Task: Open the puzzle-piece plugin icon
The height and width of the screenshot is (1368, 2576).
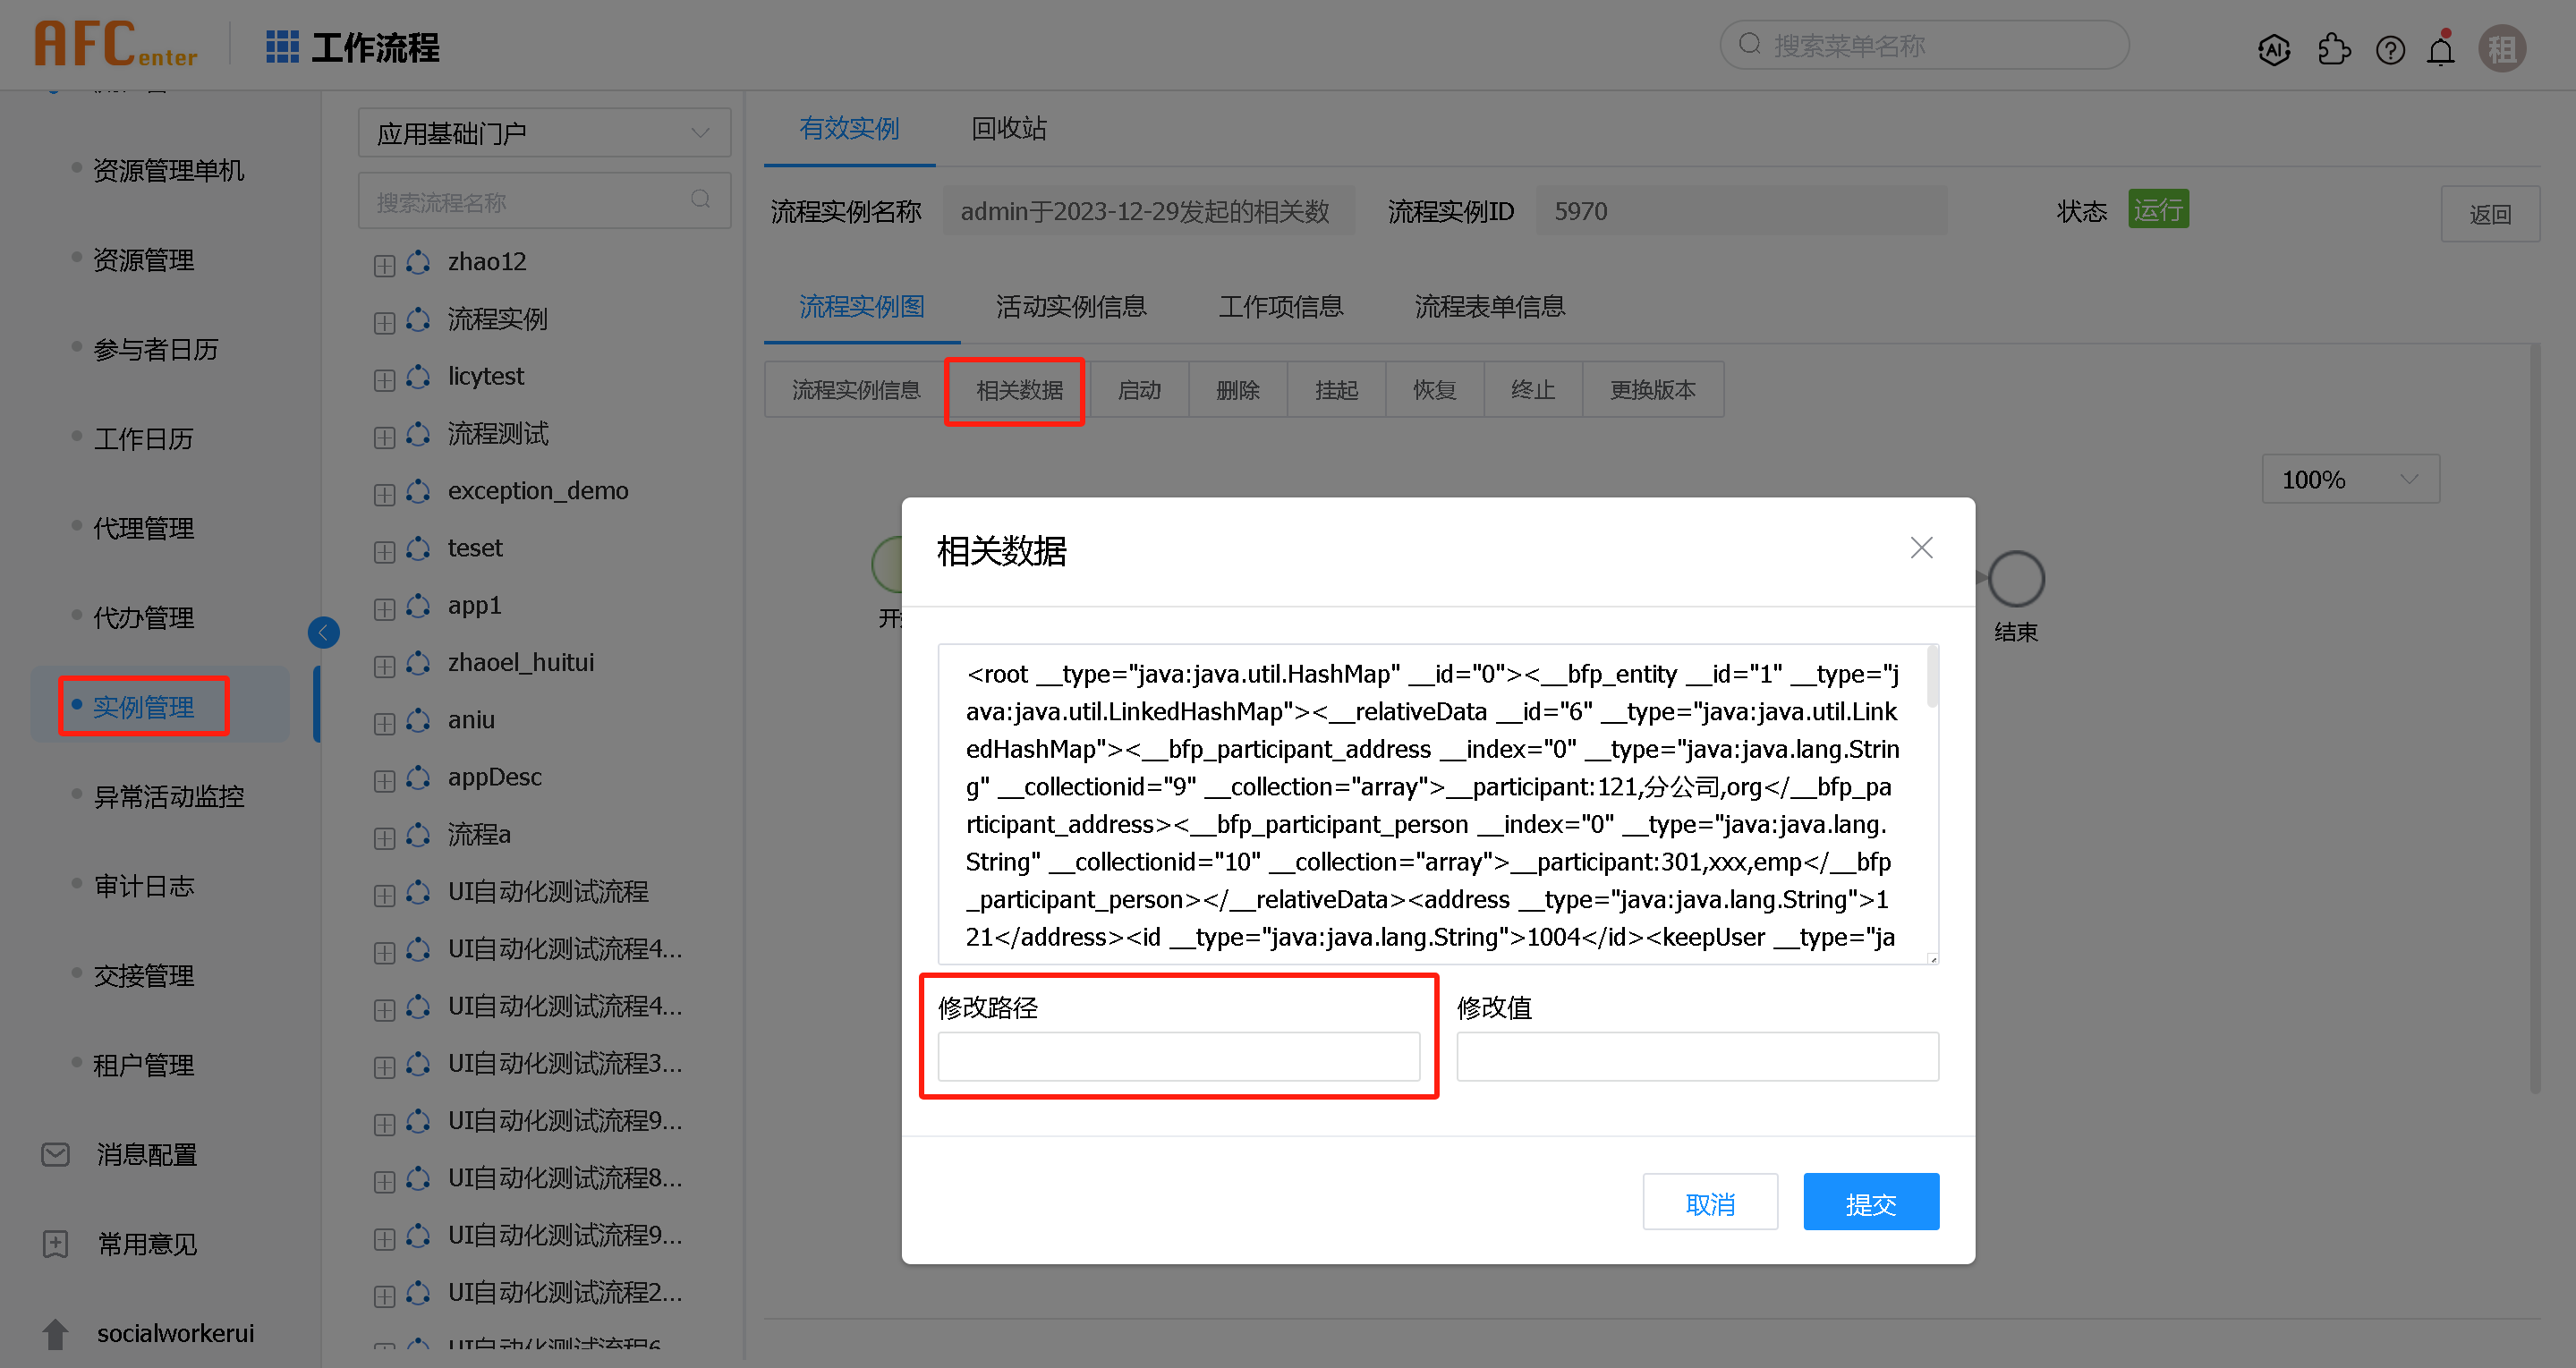Action: [x=2333, y=49]
